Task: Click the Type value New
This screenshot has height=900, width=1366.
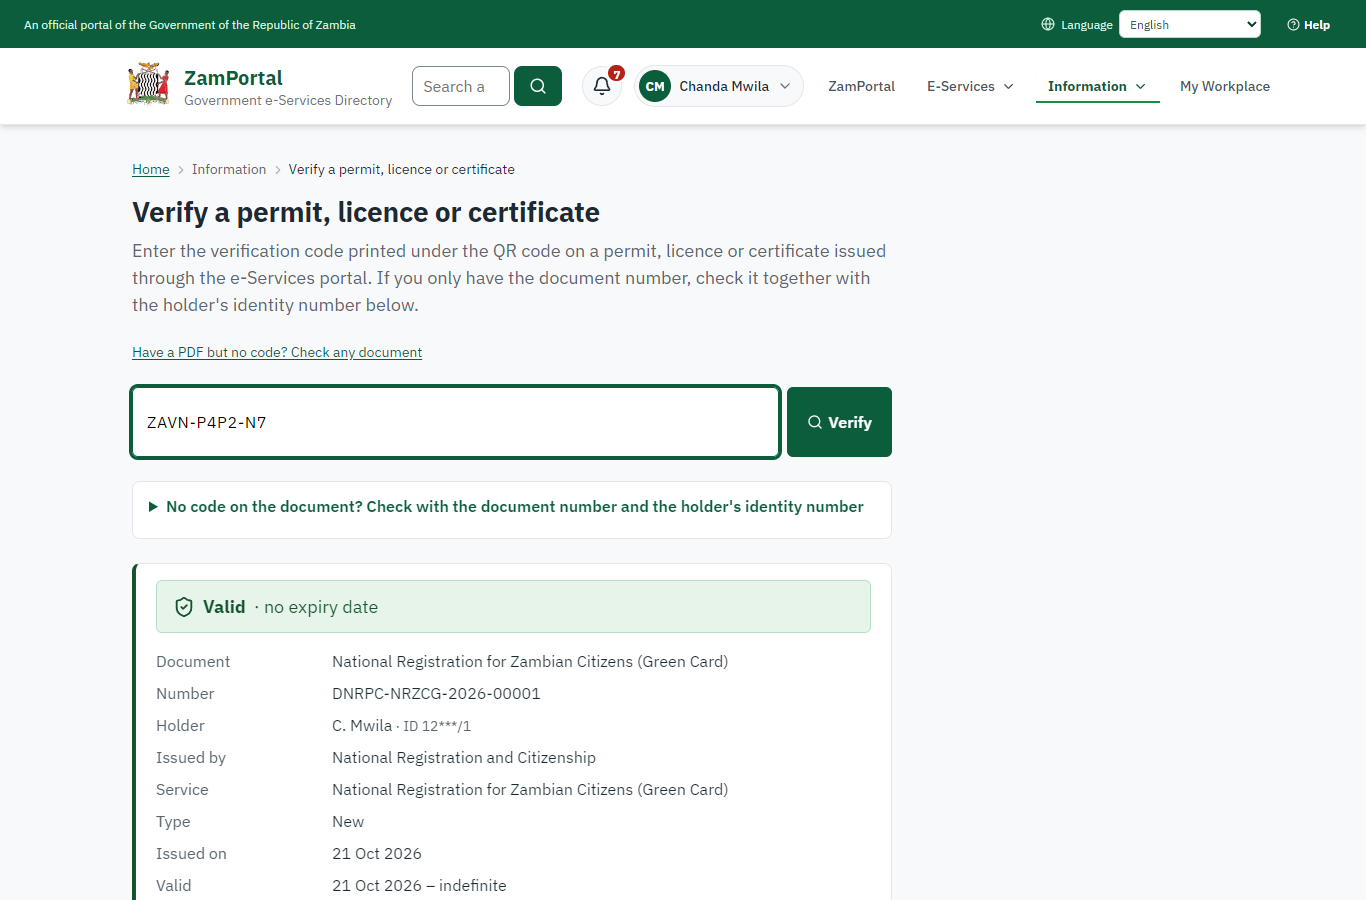Action: (348, 821)
